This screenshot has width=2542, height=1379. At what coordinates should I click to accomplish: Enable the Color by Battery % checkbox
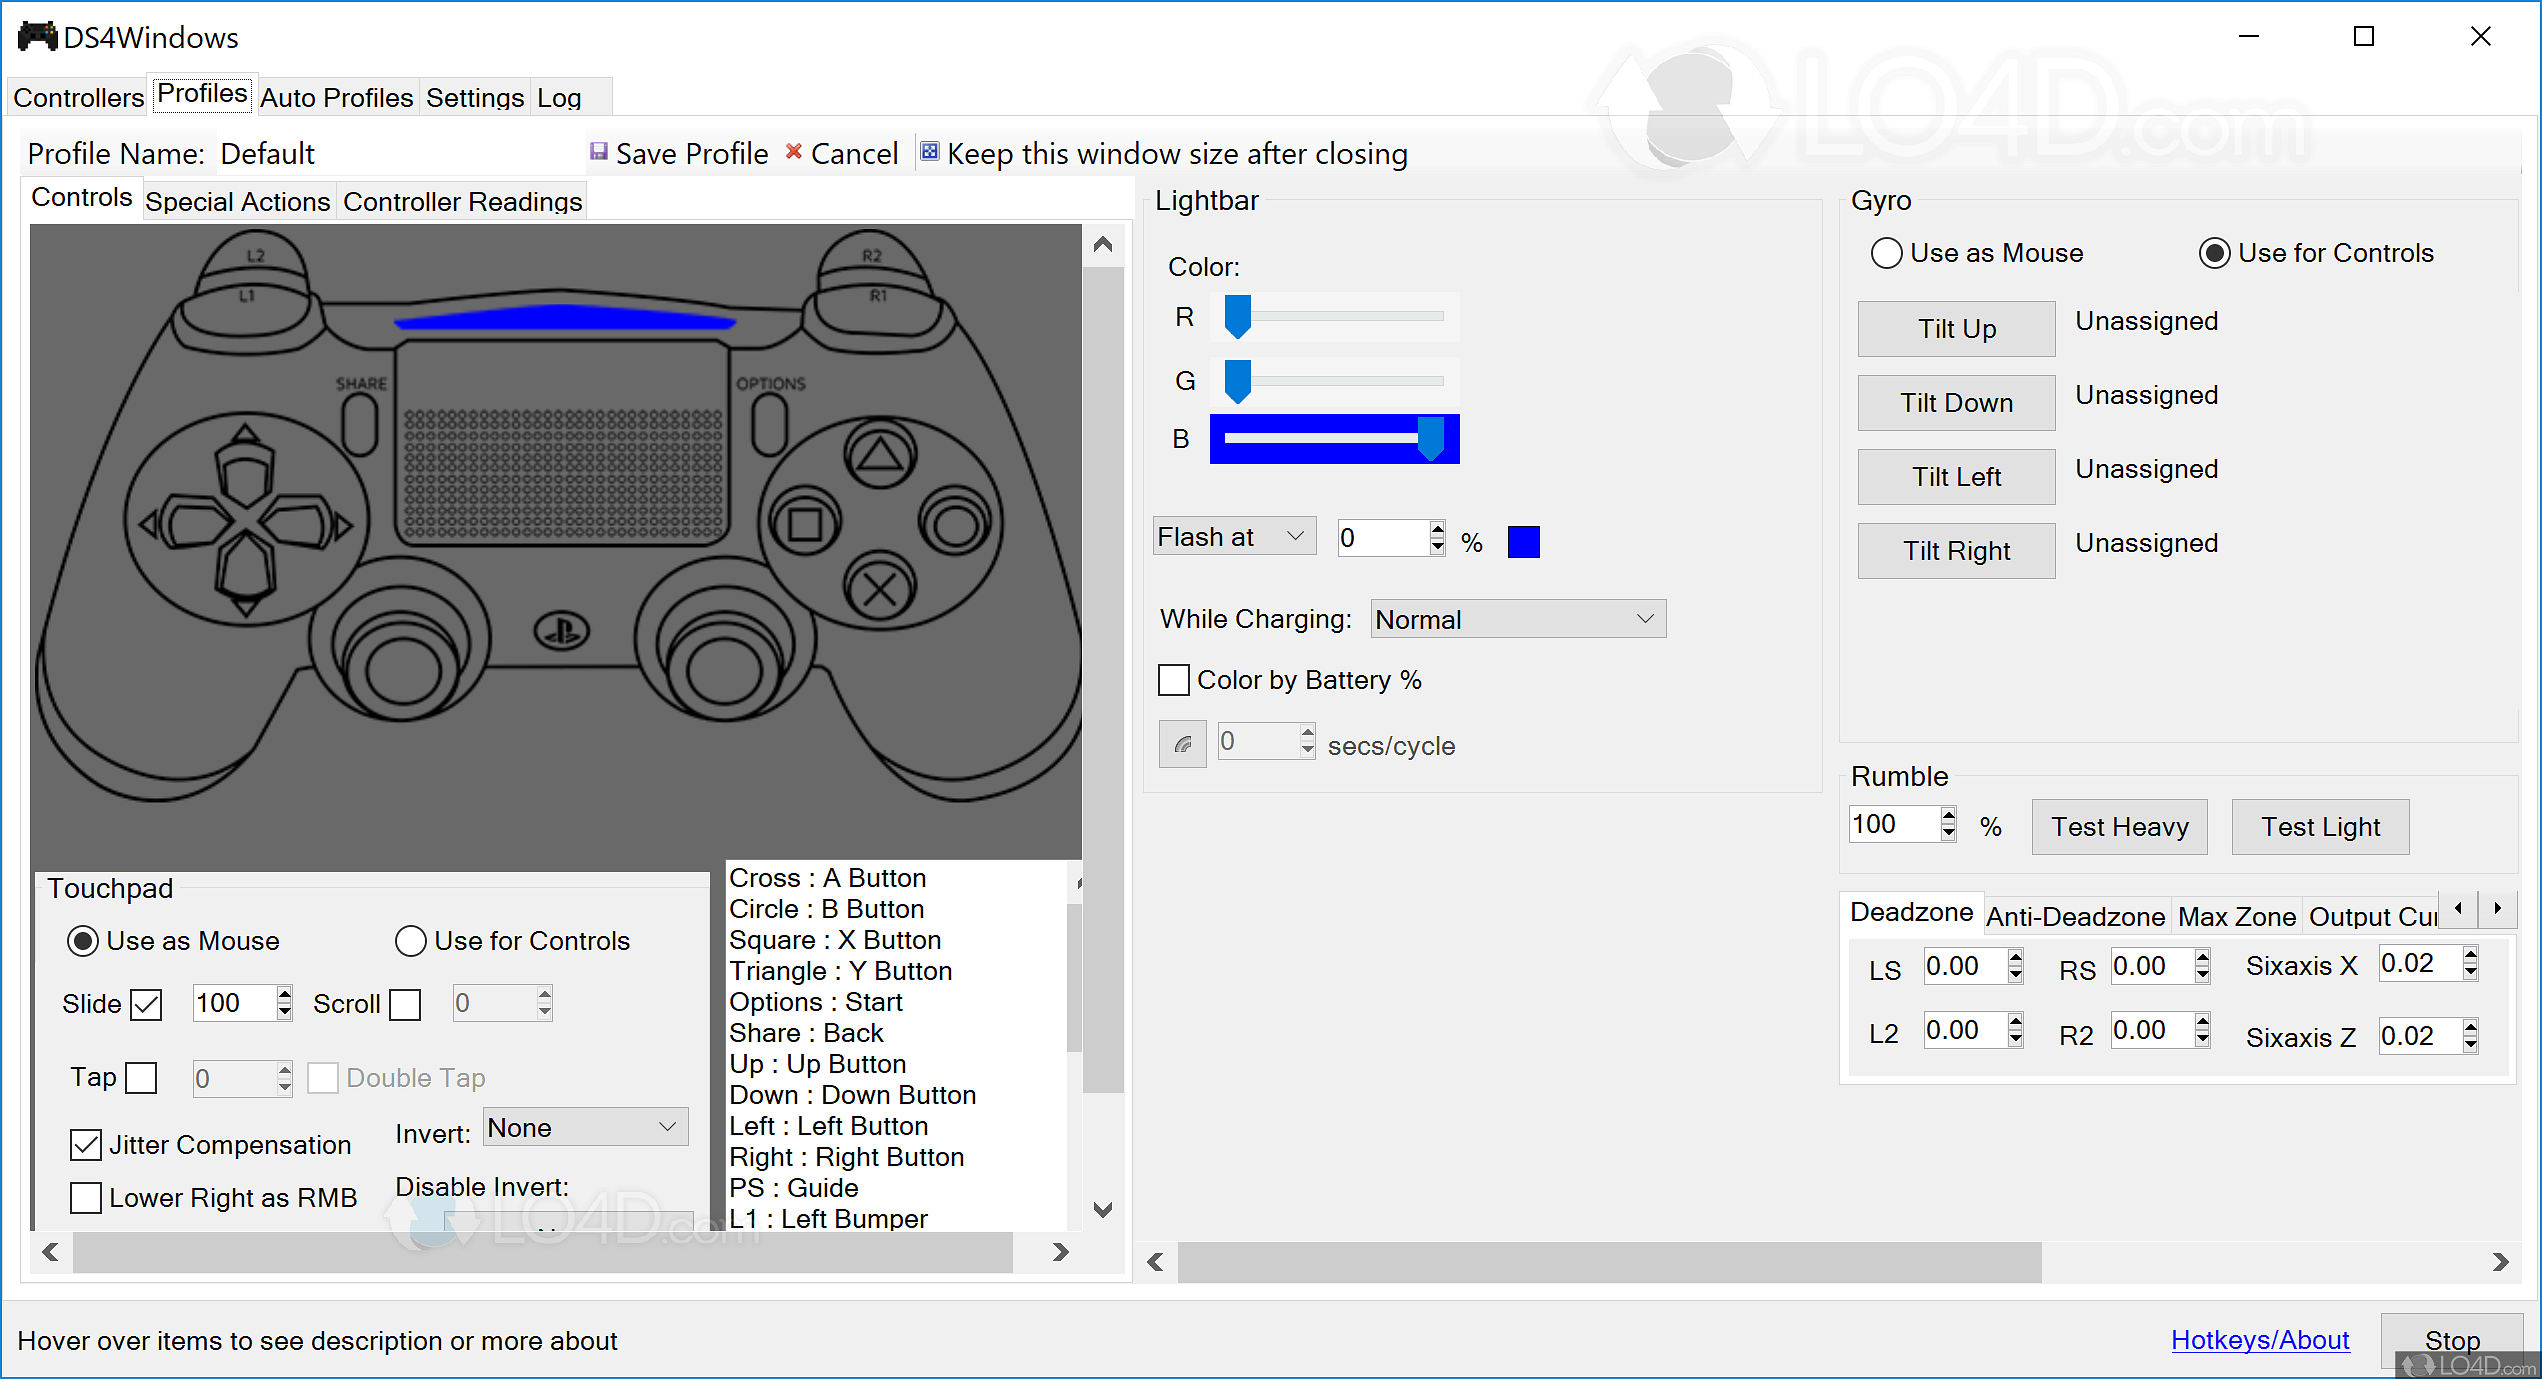pyautogui.click(x=1174, y=680)
